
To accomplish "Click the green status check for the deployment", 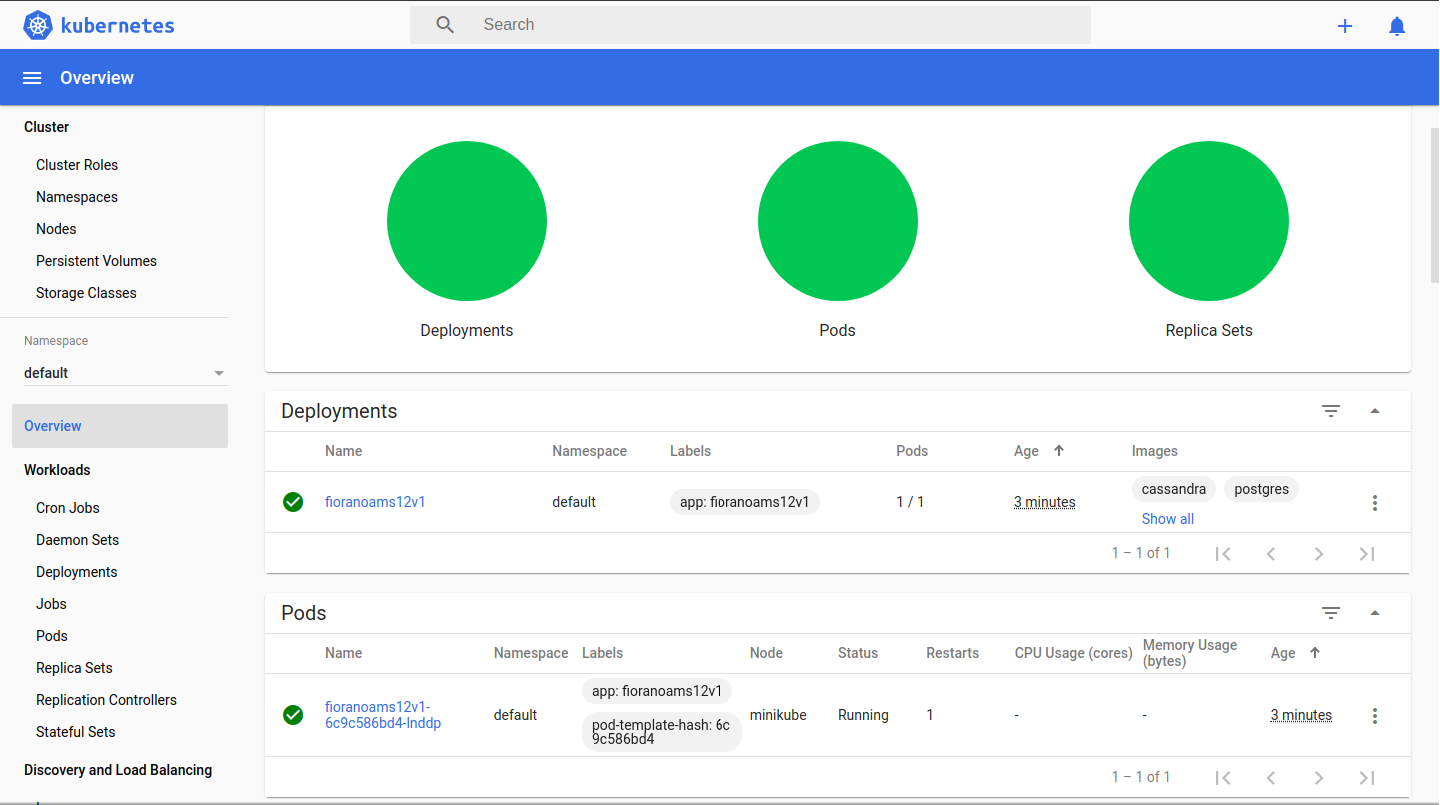I will point(293,502).
